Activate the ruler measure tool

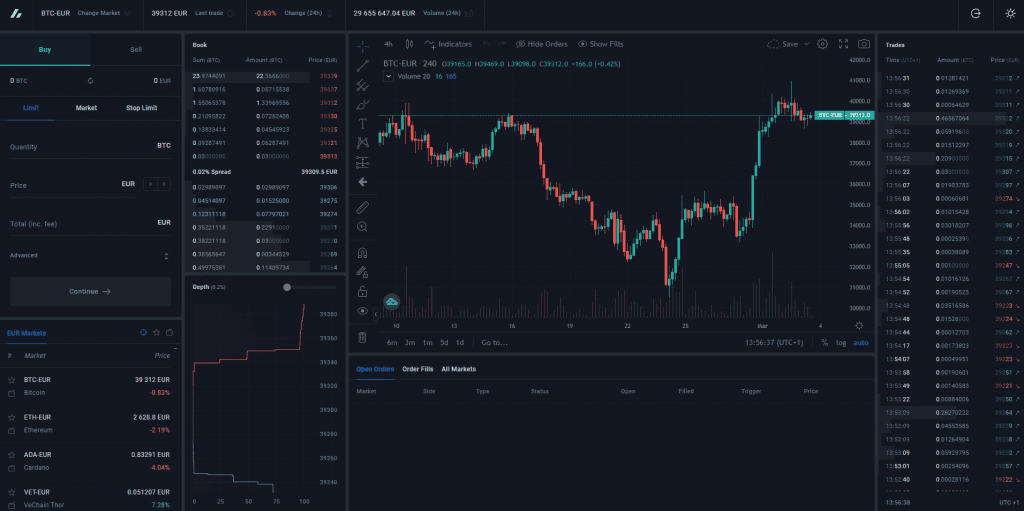362,207
